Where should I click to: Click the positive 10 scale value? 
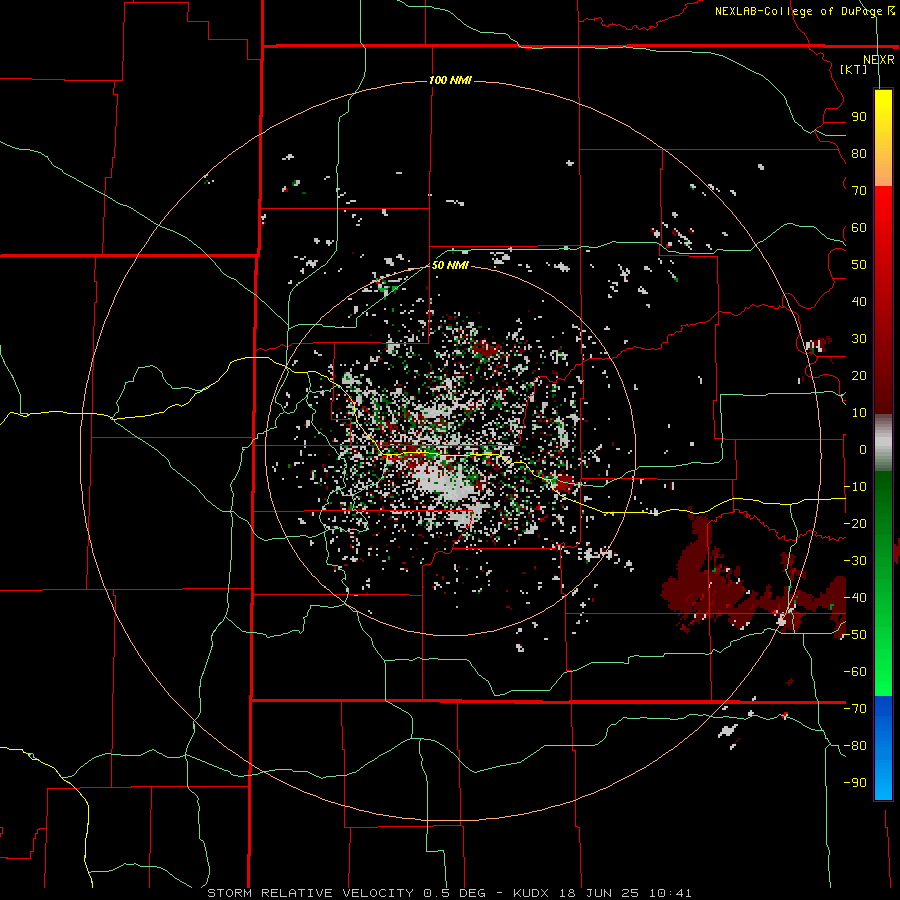(x=859, y=413)
